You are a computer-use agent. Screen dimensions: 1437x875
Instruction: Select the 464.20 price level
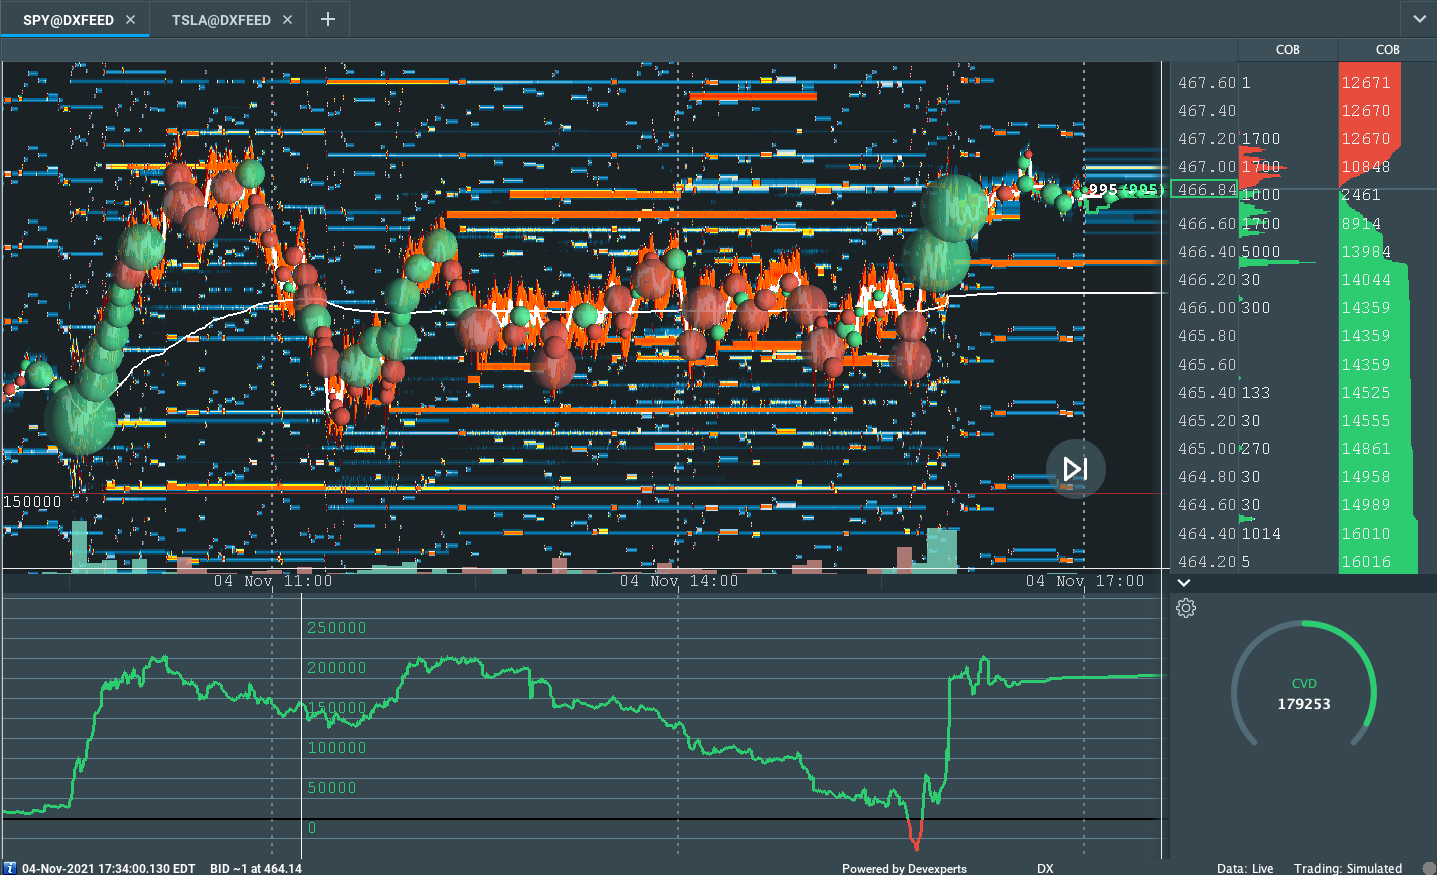tap(1206, 562)
